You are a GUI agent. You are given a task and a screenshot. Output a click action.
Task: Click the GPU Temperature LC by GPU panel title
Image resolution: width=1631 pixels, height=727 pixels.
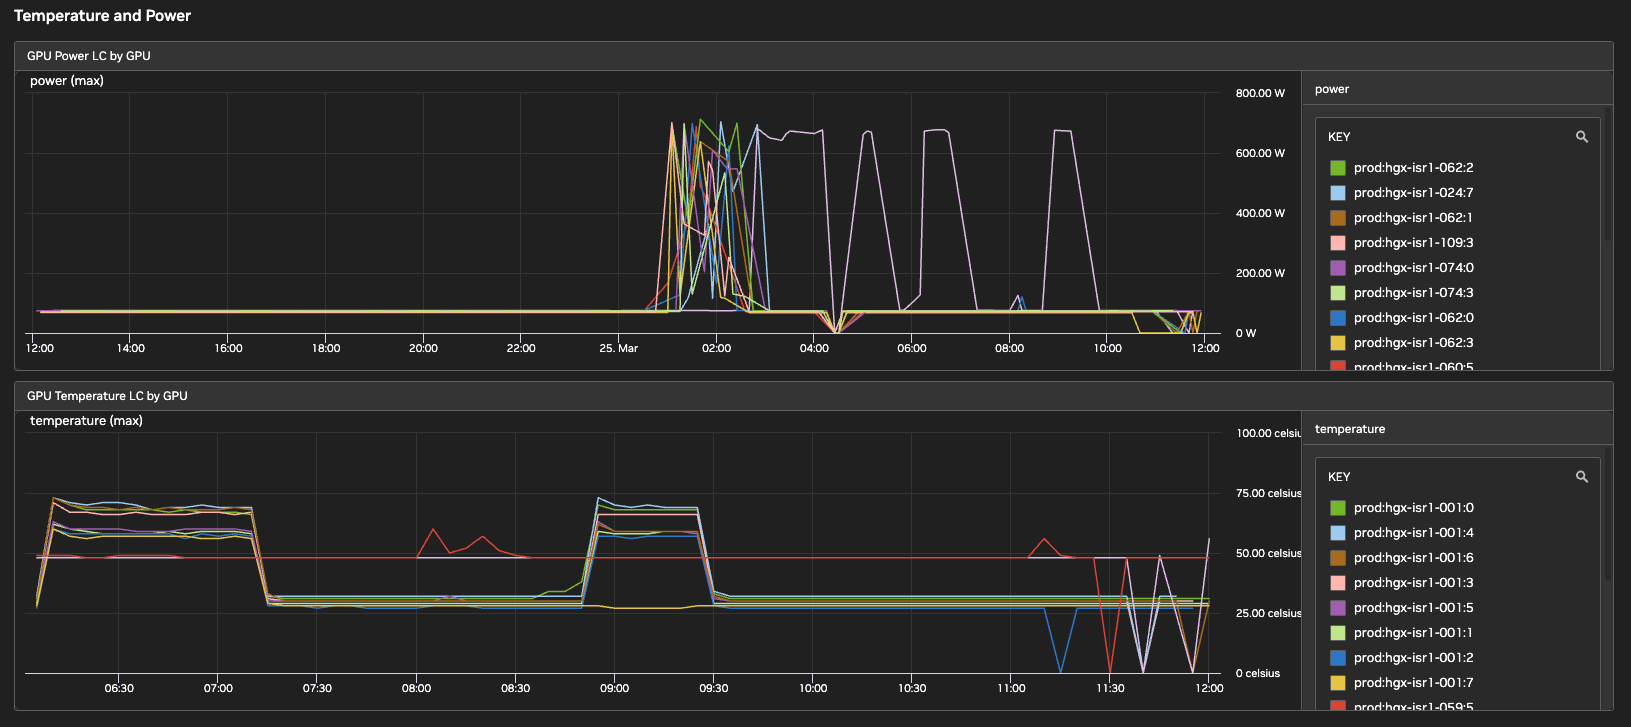[107, 396]
